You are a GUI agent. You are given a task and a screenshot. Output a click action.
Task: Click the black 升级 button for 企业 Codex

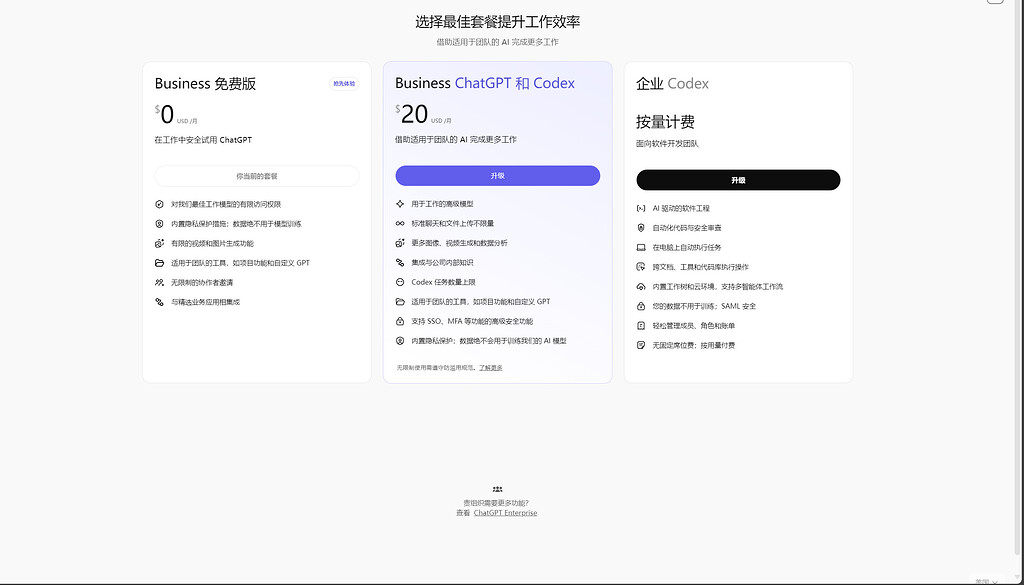[738, 180]
